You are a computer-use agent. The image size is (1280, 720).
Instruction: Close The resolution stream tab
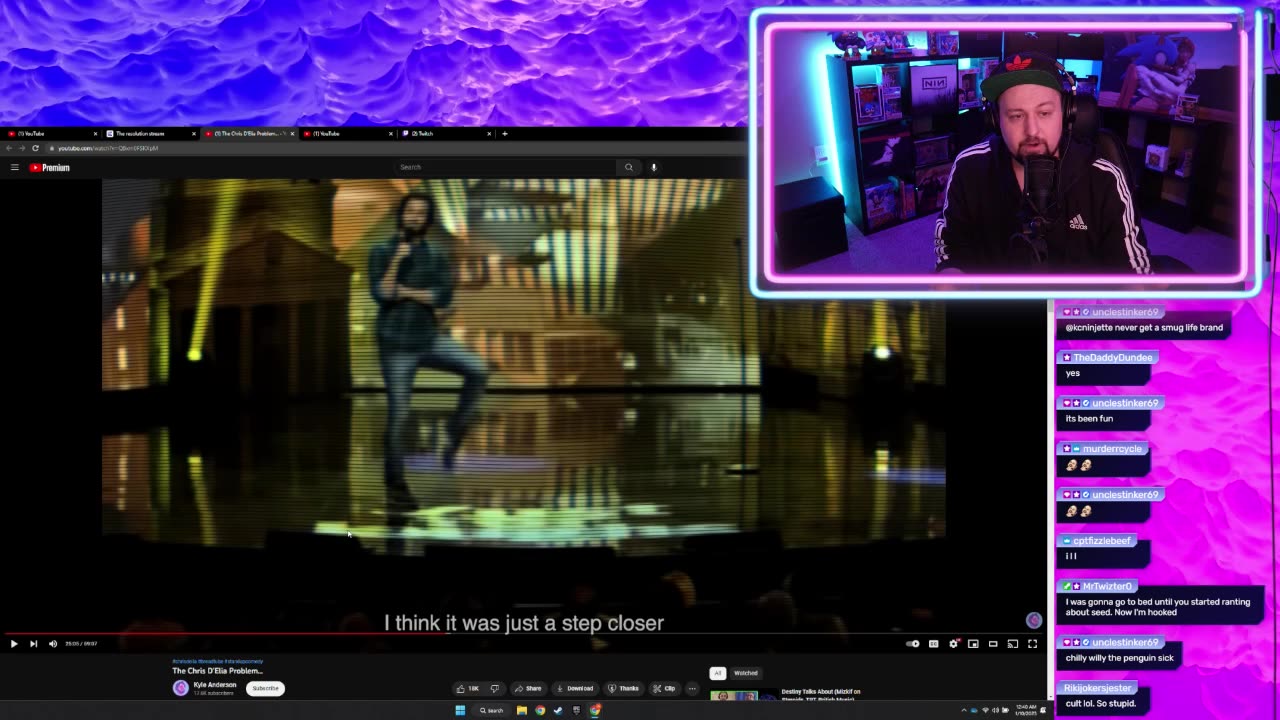[x=193, y=133]
